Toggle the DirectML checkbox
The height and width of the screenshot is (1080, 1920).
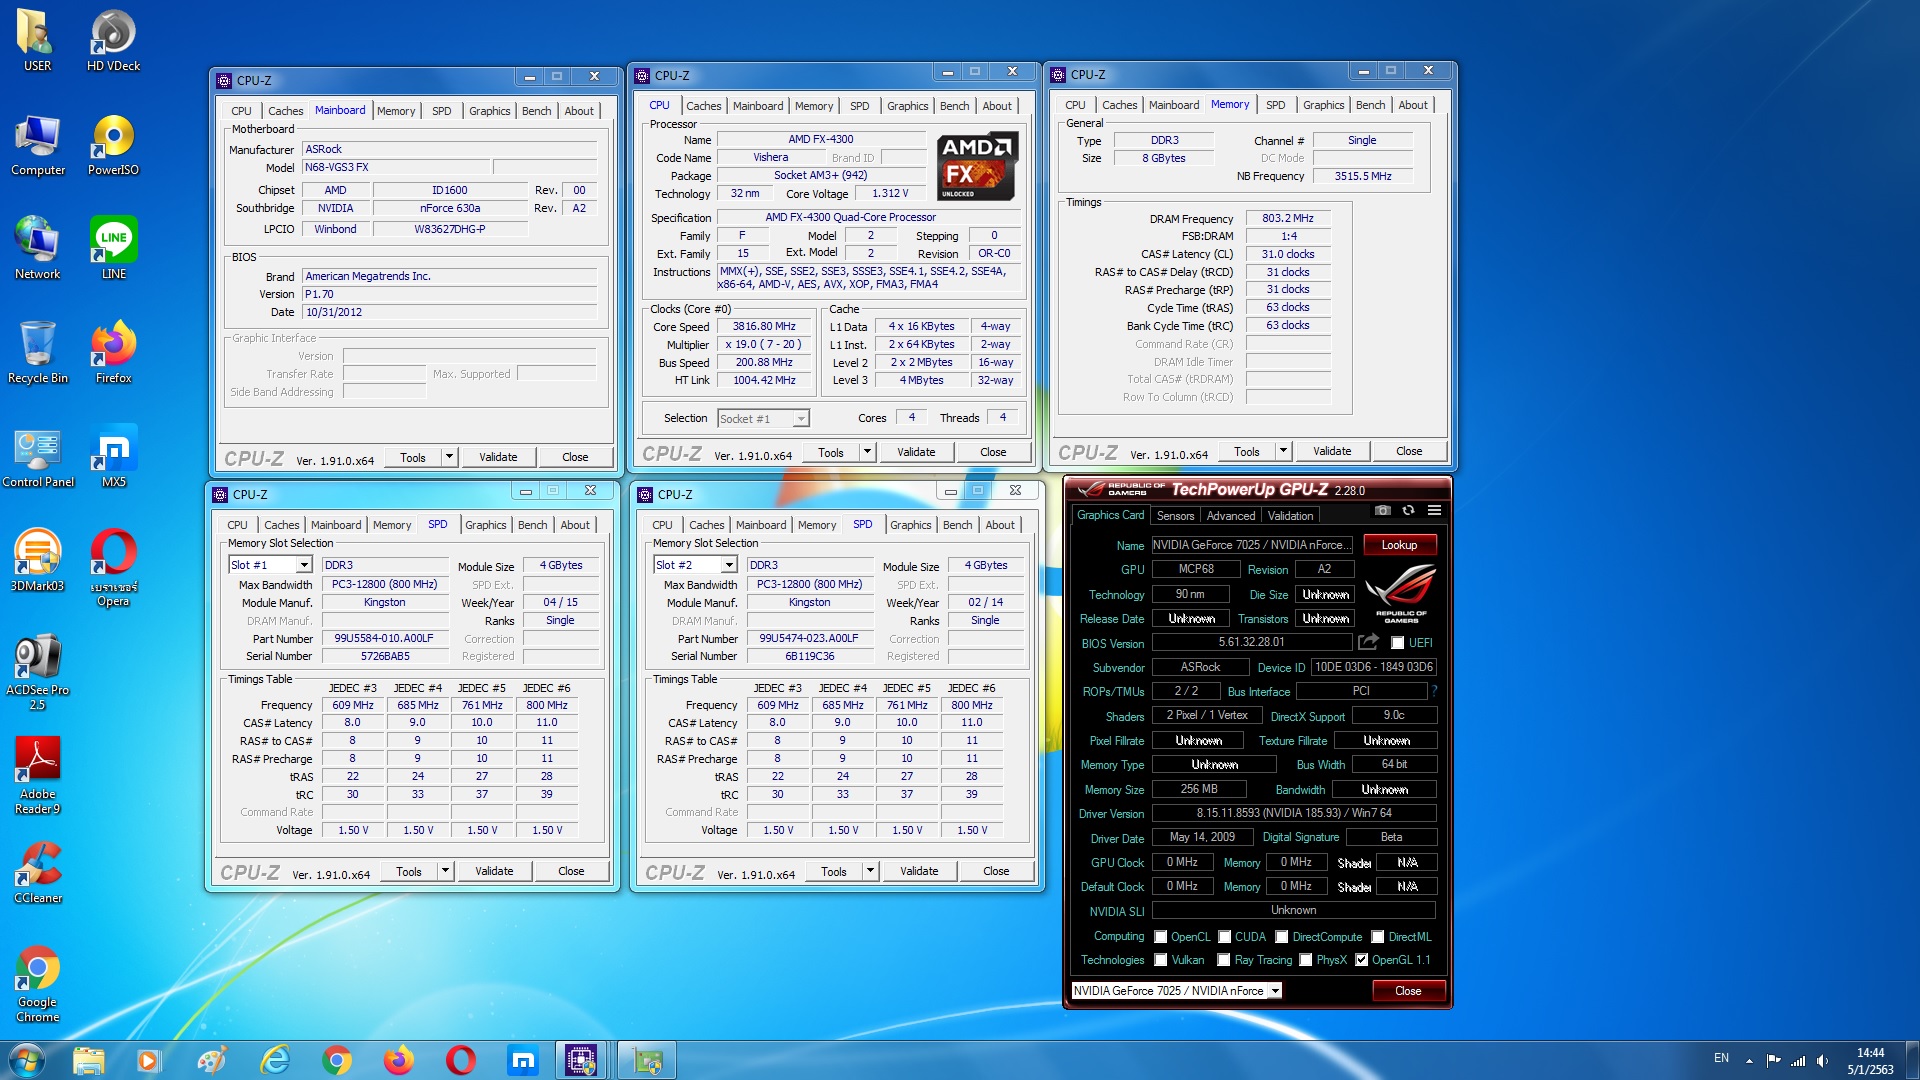(x=1377, y=937)
